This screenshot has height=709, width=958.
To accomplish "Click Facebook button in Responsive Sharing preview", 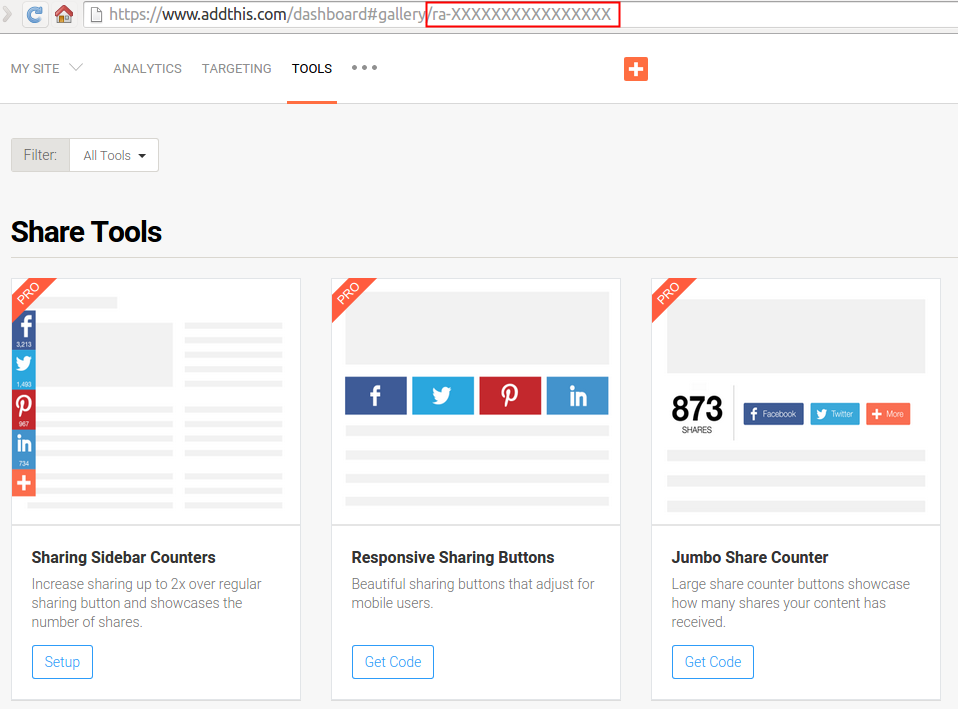I will 376,395.
